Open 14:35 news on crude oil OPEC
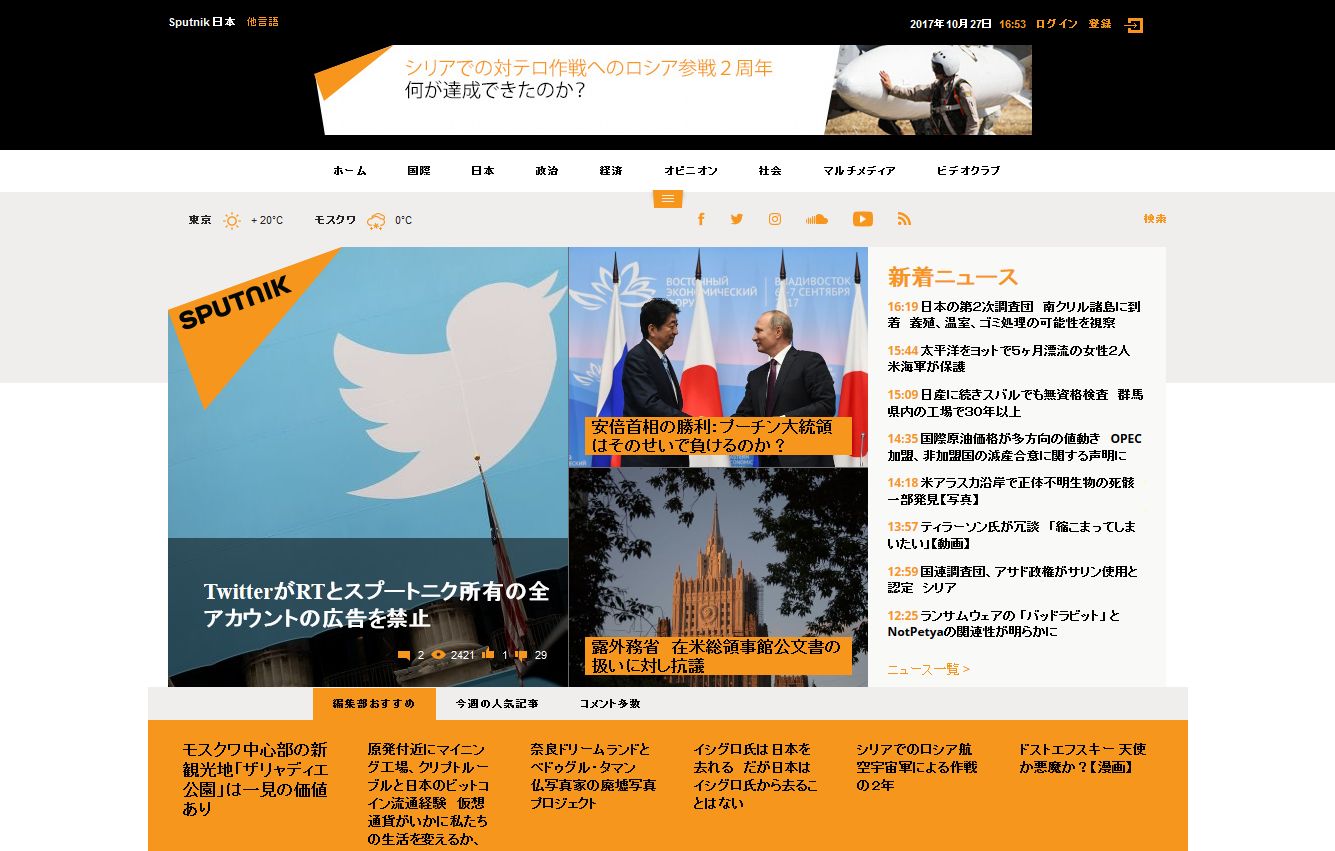This screenshot has height=851, width=1335. 1014,447
